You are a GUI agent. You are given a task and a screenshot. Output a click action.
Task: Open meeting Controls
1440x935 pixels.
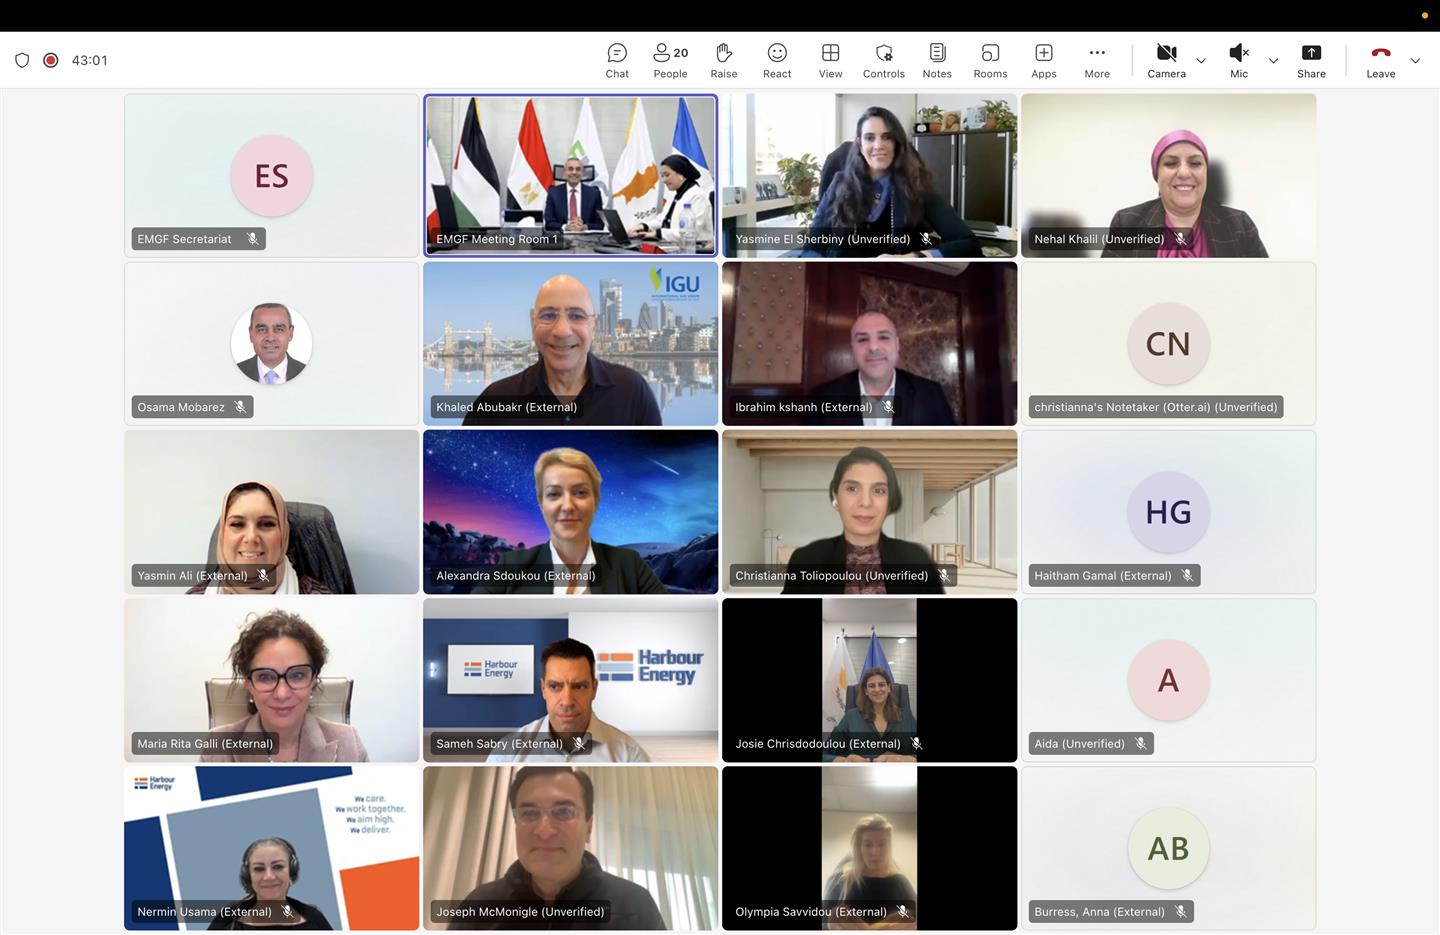(x=883, y=60)
